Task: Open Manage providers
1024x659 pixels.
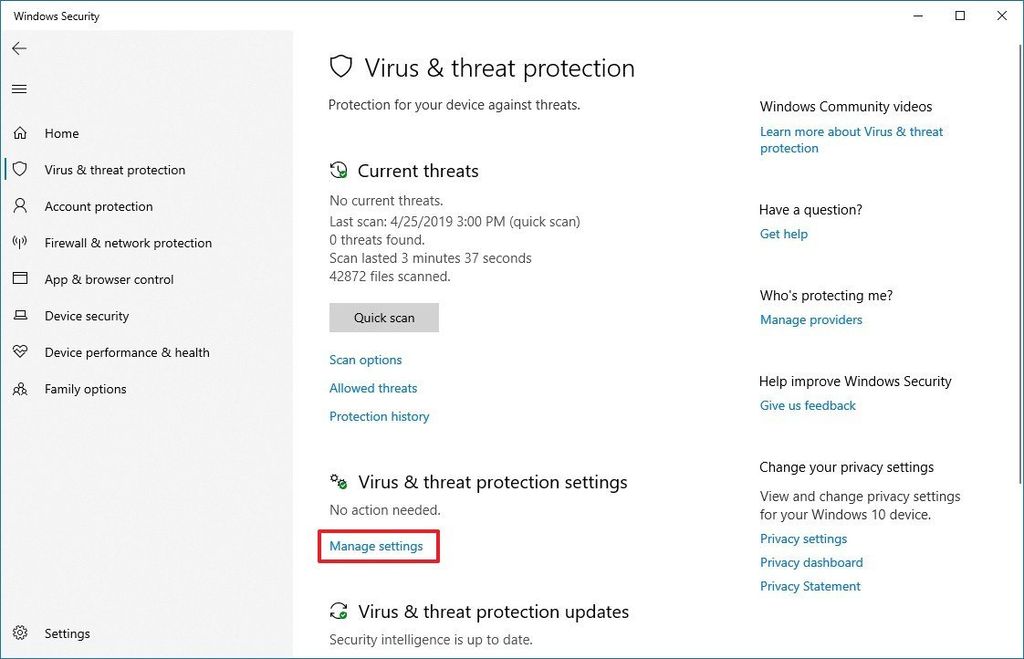Action: 811,320
